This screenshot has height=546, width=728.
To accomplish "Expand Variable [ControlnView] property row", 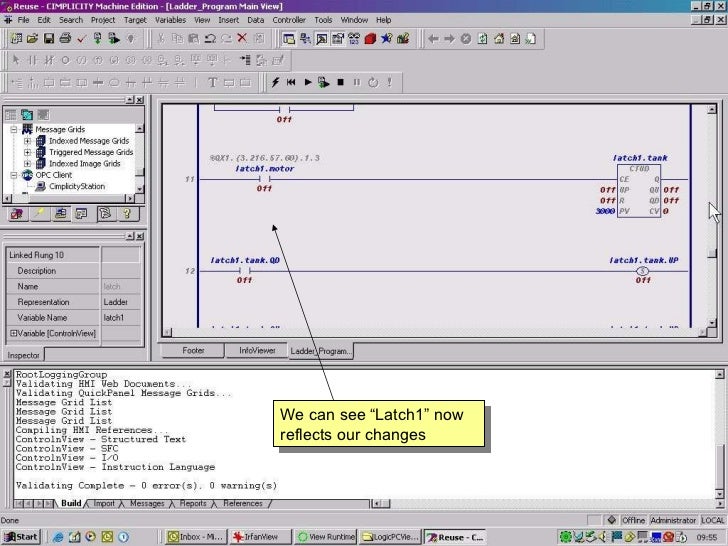I will (x=13, y=333).
